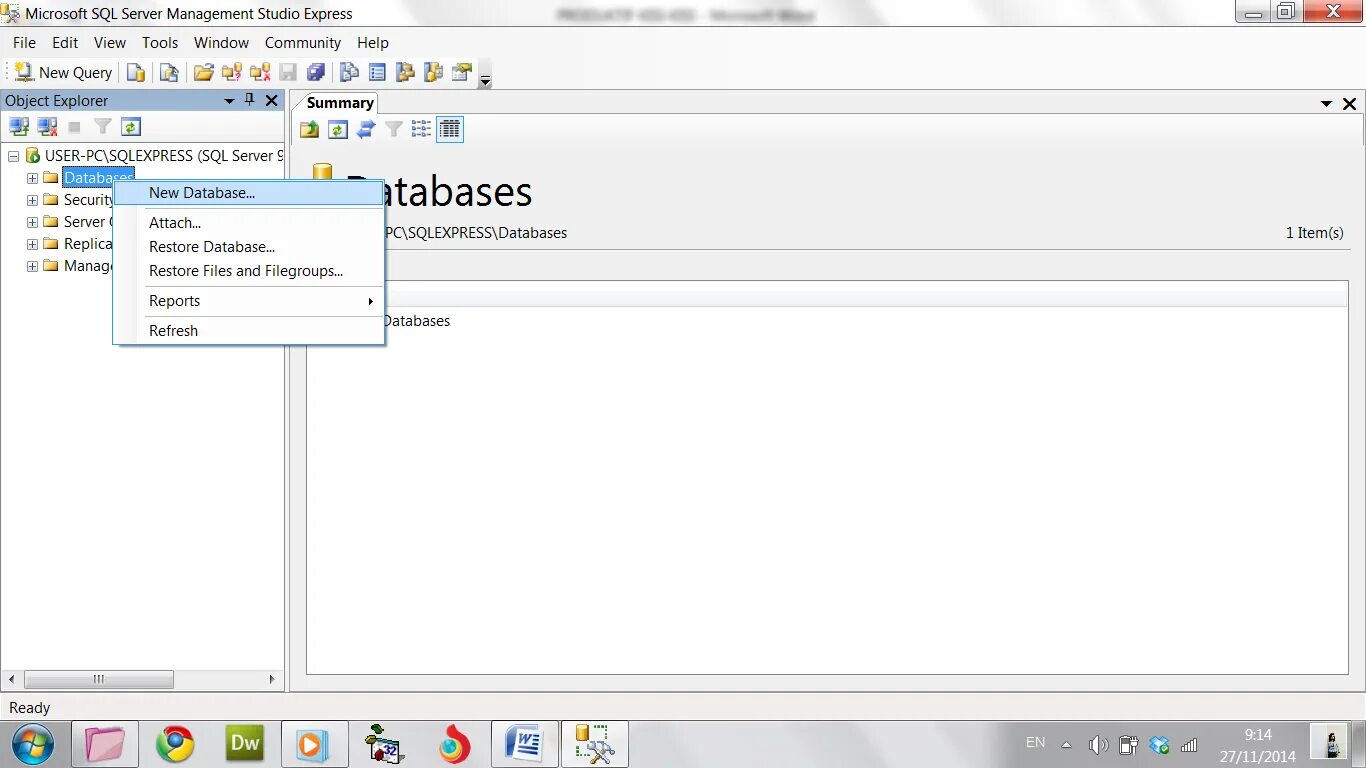
Task: Toggle Object Explorer auto-hide pin
Action: coord(250,100)
